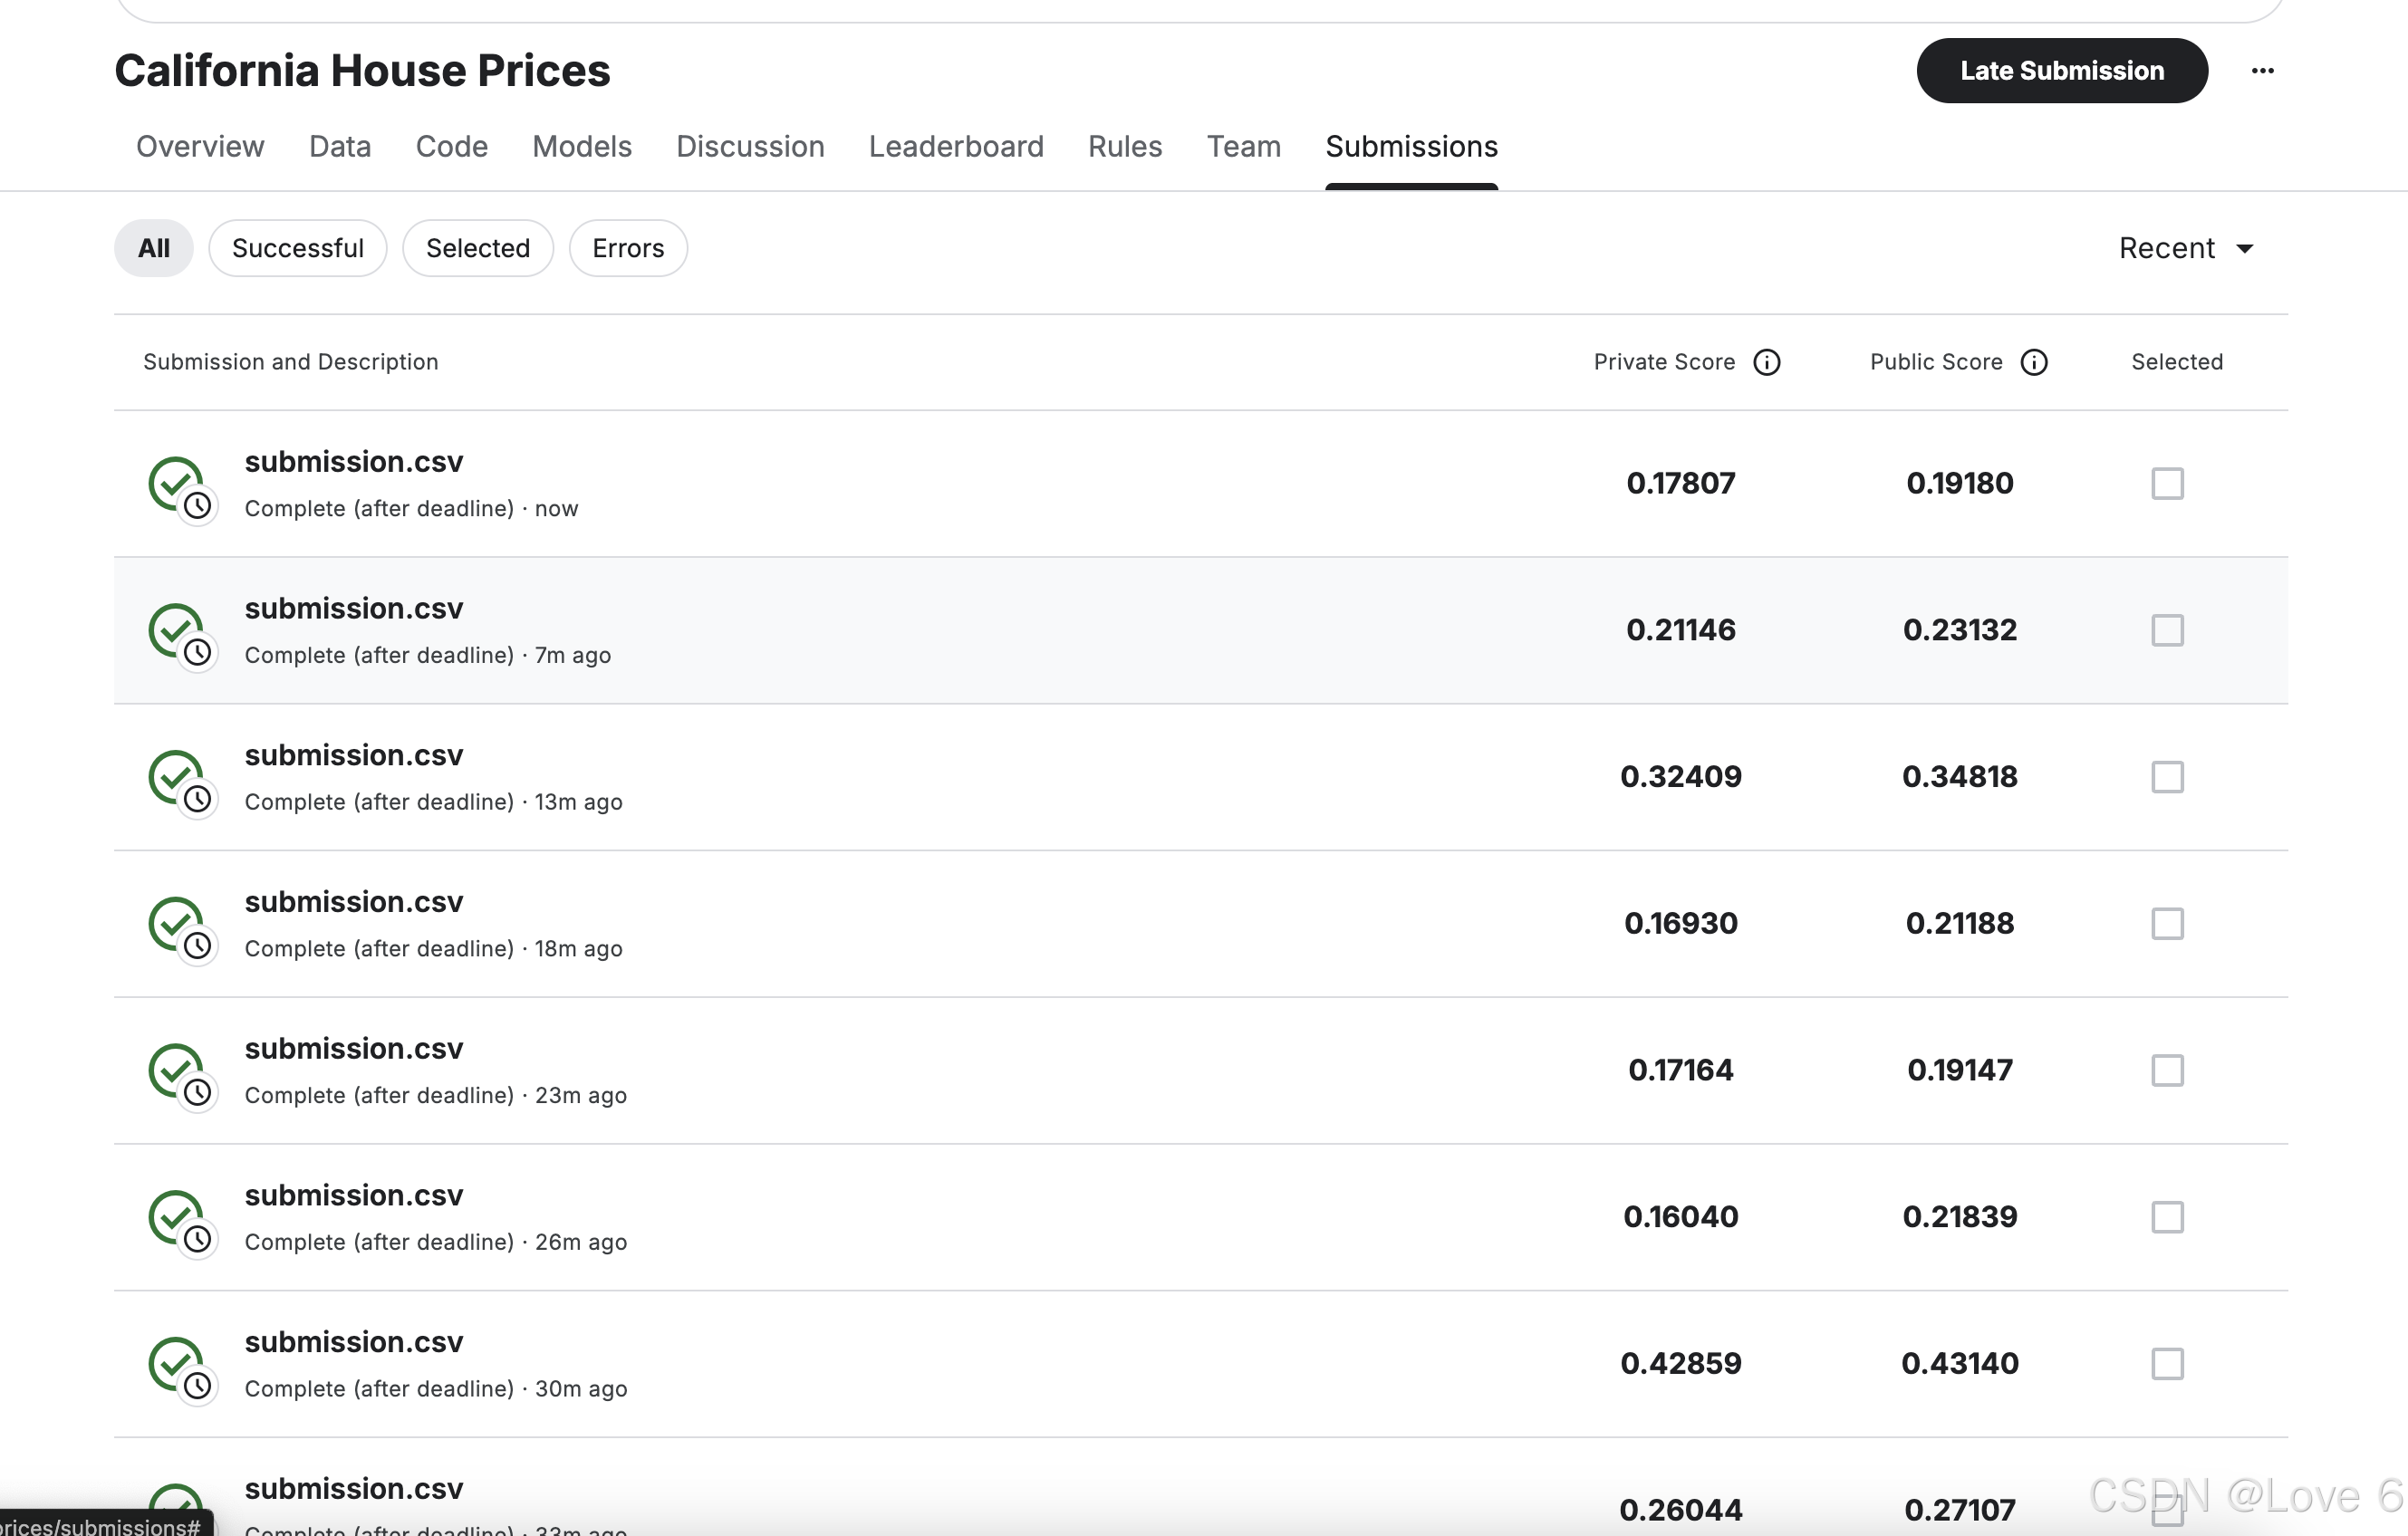Click the Late Submission button
The height and width of the screenshot is (1536, 2408).
[2062, 71]
